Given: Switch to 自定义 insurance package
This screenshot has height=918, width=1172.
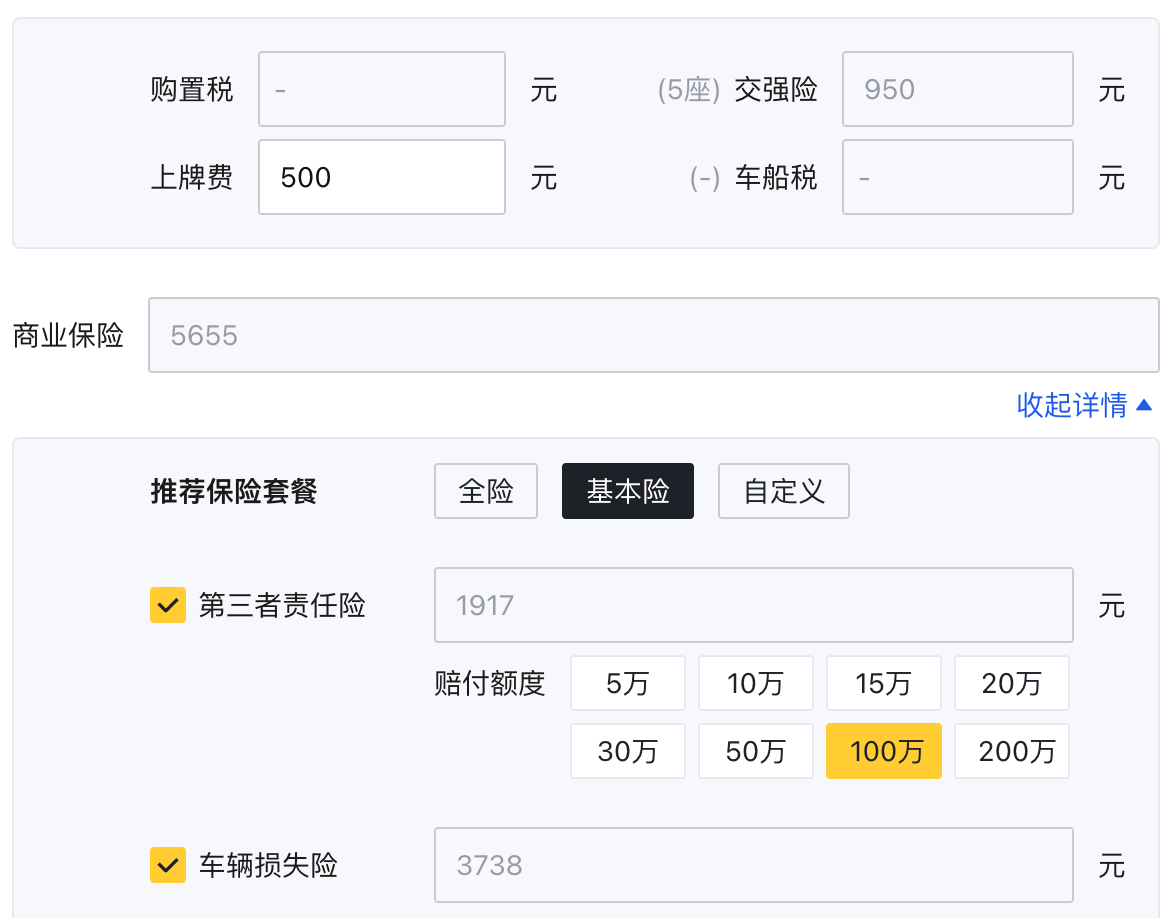Looking at the screenshot, I should (784, 491).
